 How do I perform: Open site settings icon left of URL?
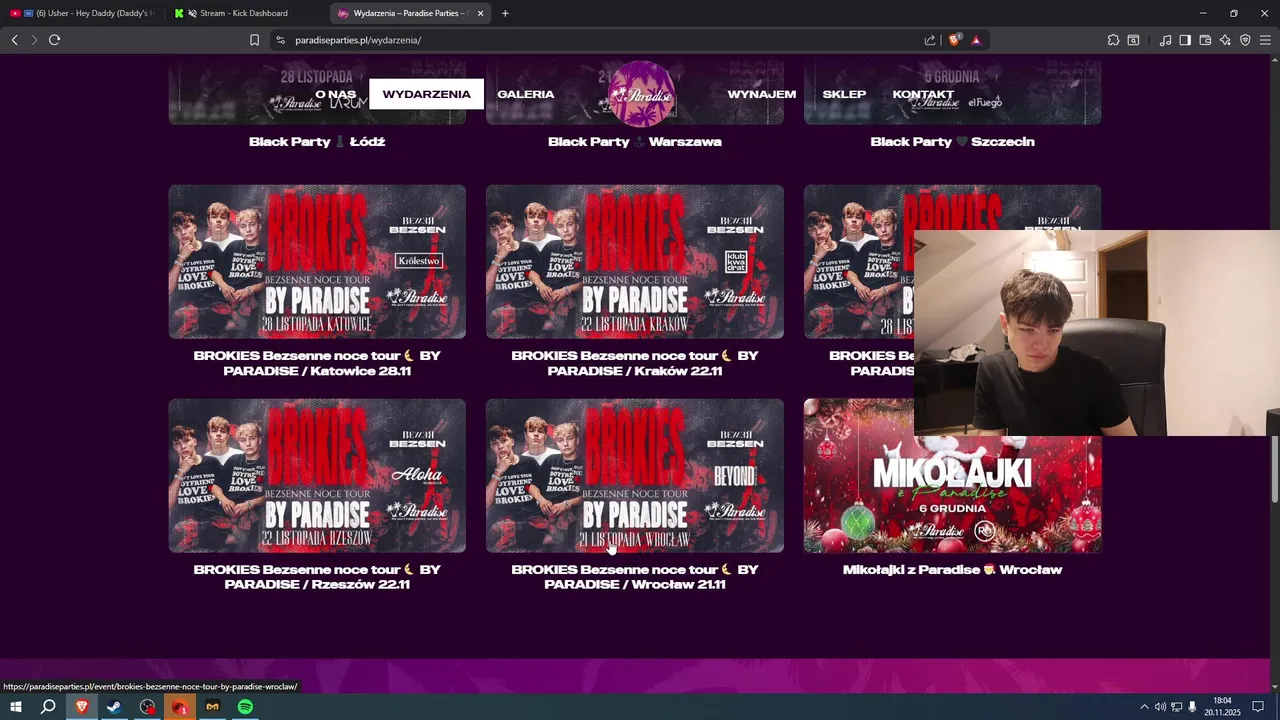click(280, 40)
